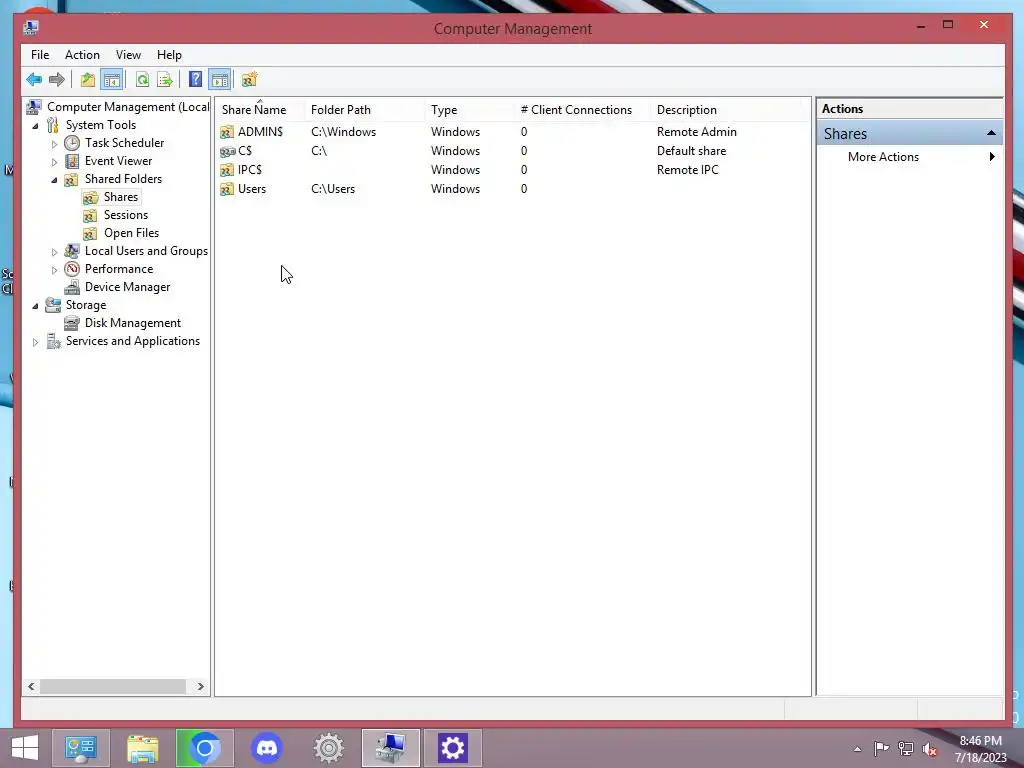Collapse the Shares actions section arrow

pos(991,133)
